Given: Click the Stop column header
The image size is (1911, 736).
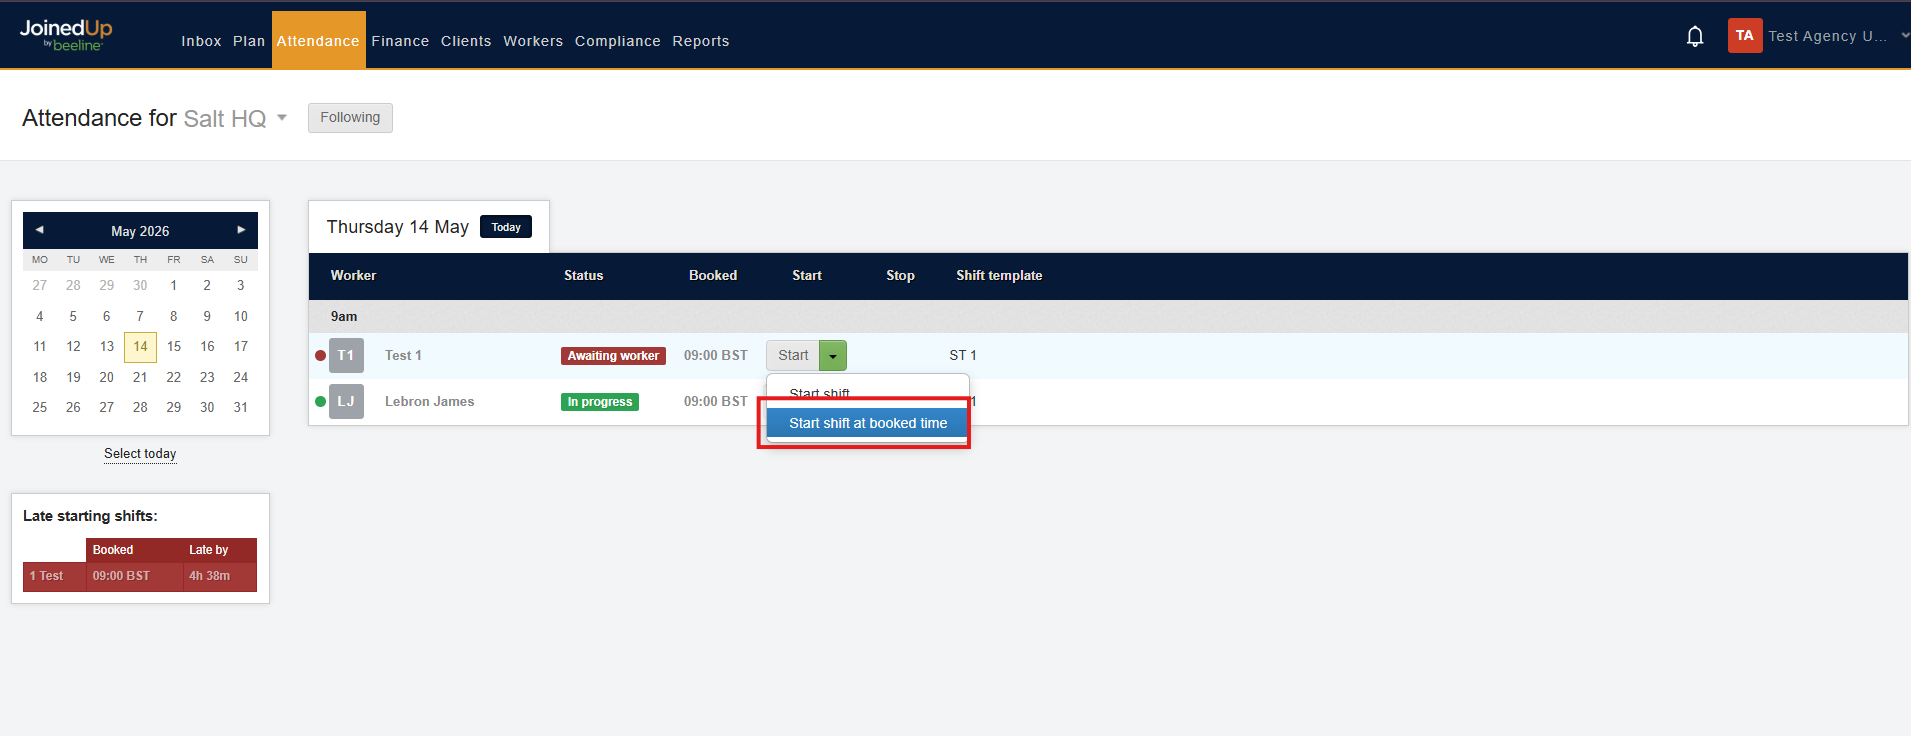Looking at the screenshot, I should click(x=900, y=275).
